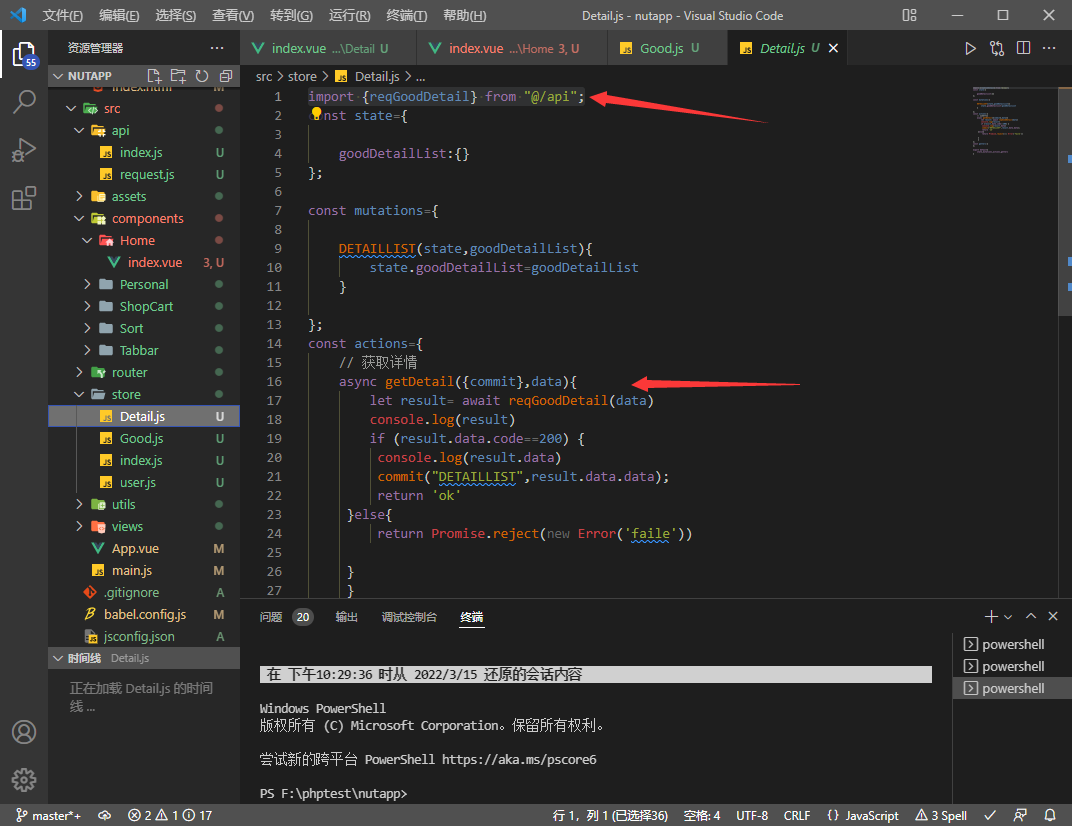Image resolution: width=1072 pixels, height=826 pixels.
Task: Expand the assets folder
Action: tap(79, 196)
